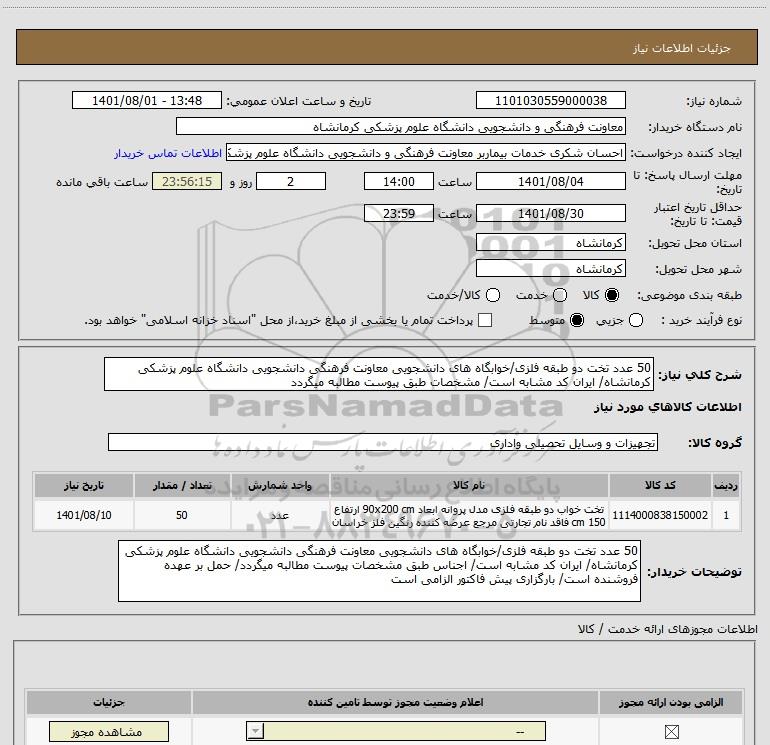Click the گروه کالا field تجهیزات و وسایل تحصیلی
This screenshot has height=745, width=770.
(x=383, y=442)
